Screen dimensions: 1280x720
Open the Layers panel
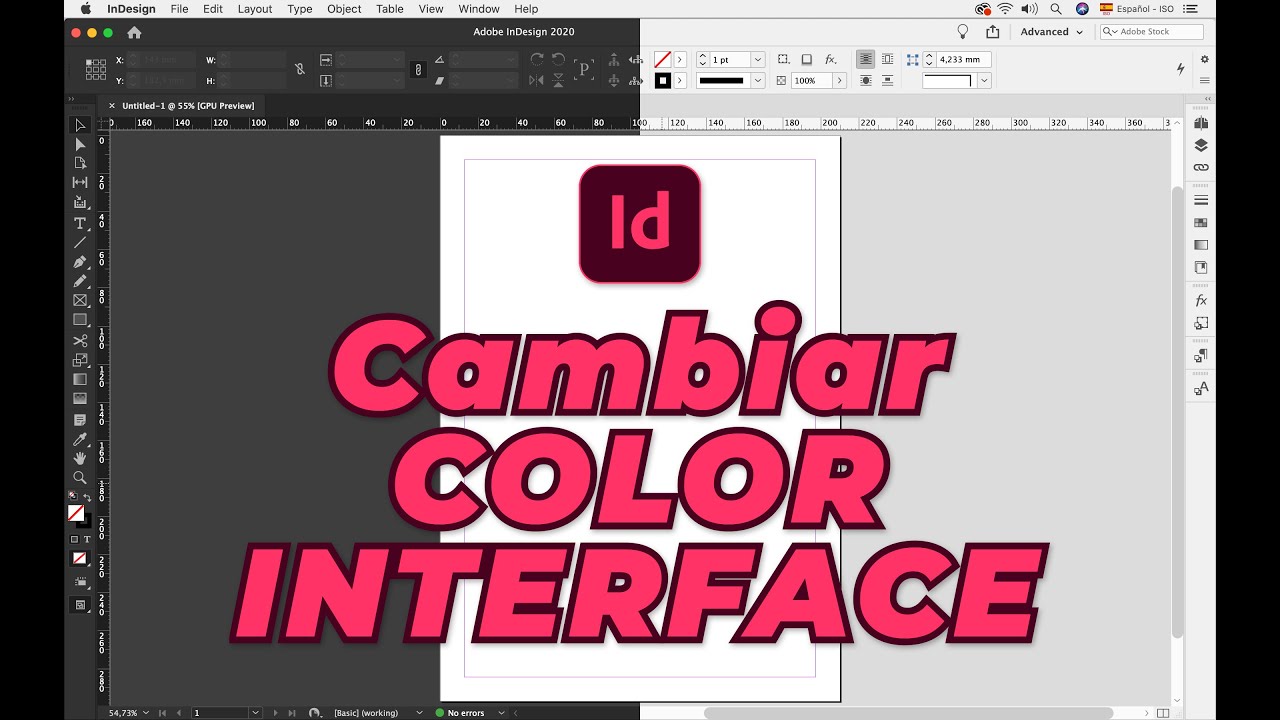coord(1200,144)
